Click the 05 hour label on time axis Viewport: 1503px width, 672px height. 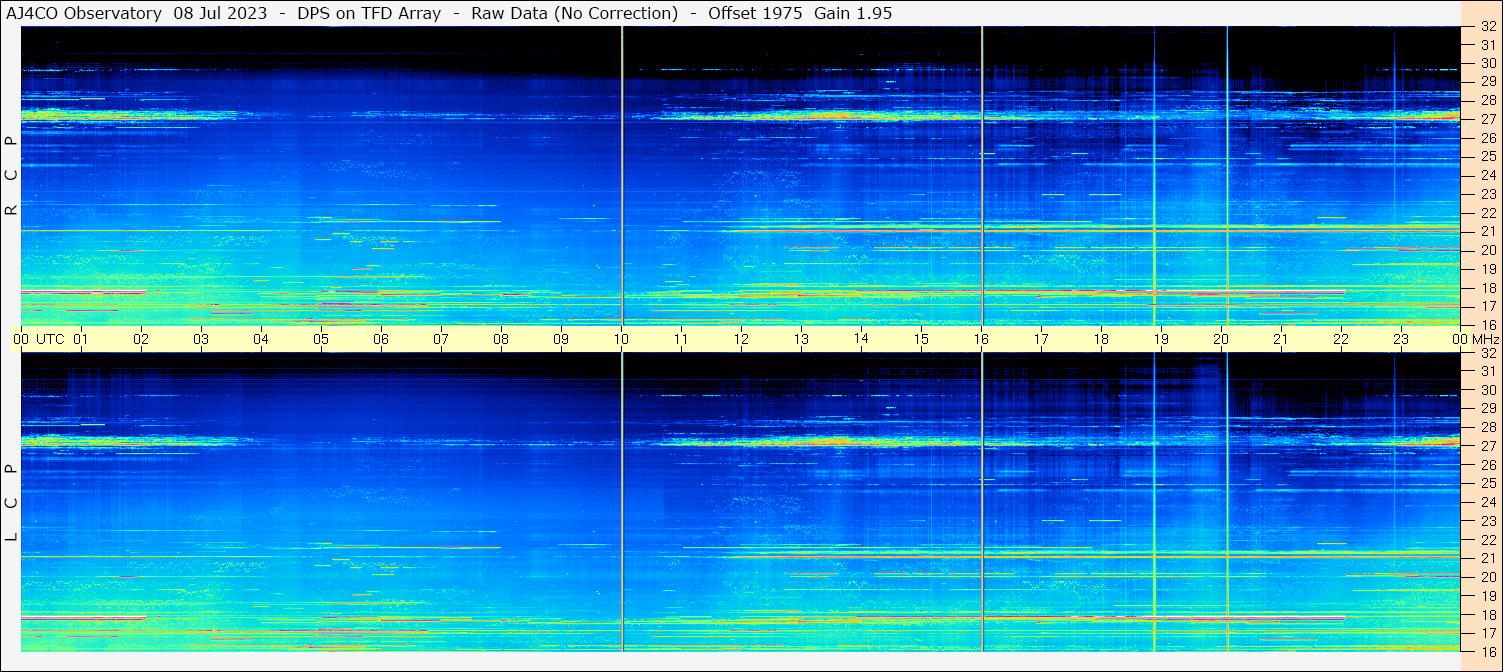pos(320,339)
